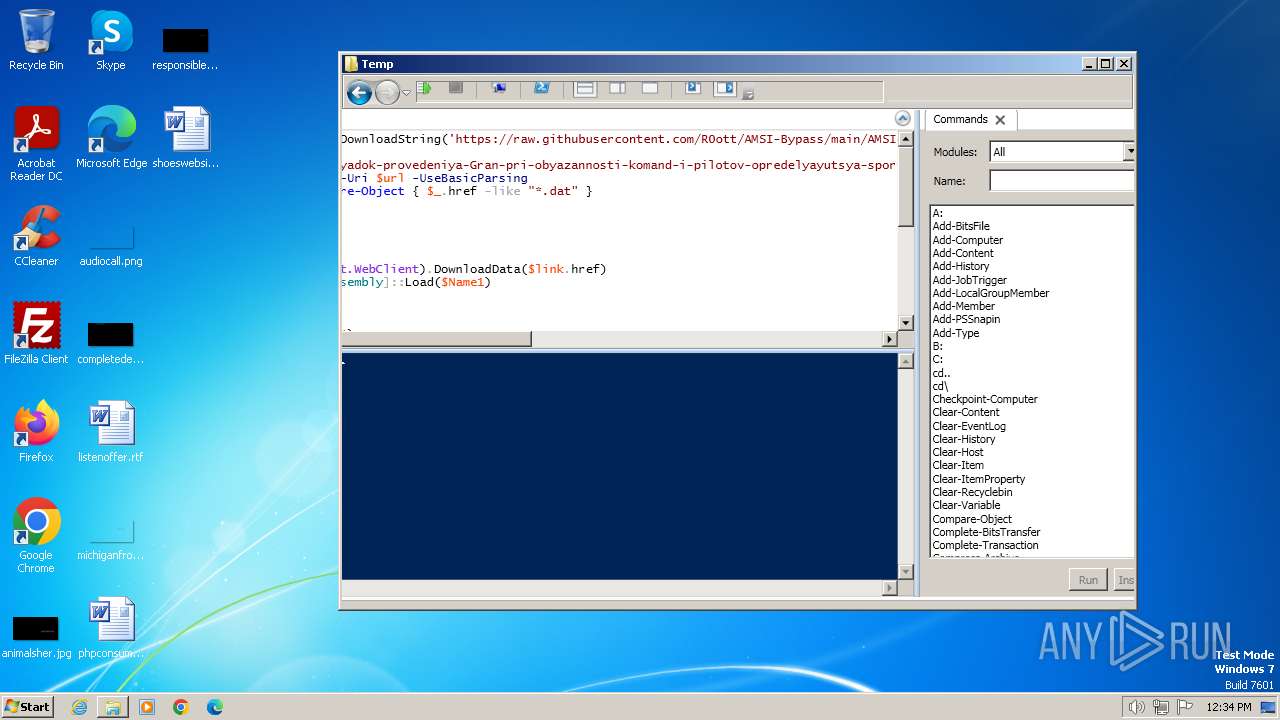1280x720 pixels.
Task: Close the Commands add-on tab
Action: (x=1000, y=120)
